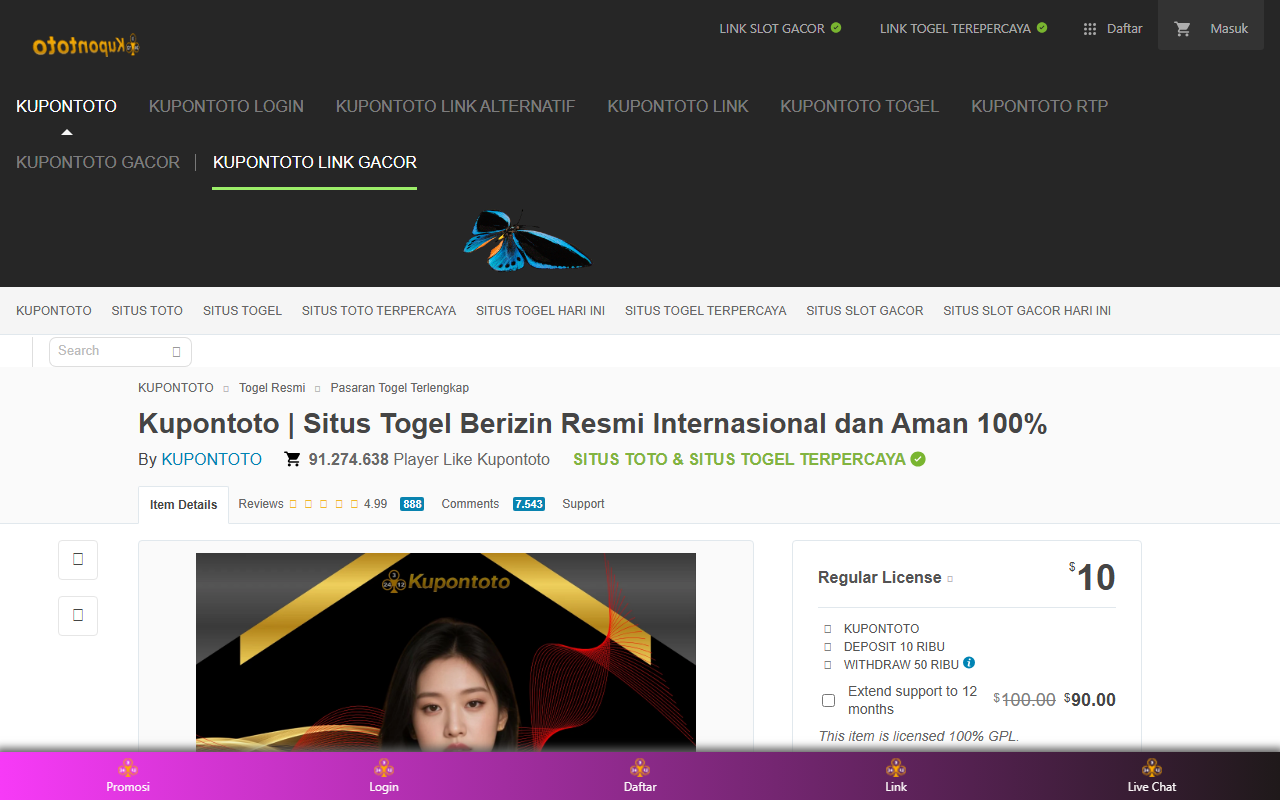Switch to the Support tab
The height and width of the screenshot is (800, 1280).
pos(583,504)
